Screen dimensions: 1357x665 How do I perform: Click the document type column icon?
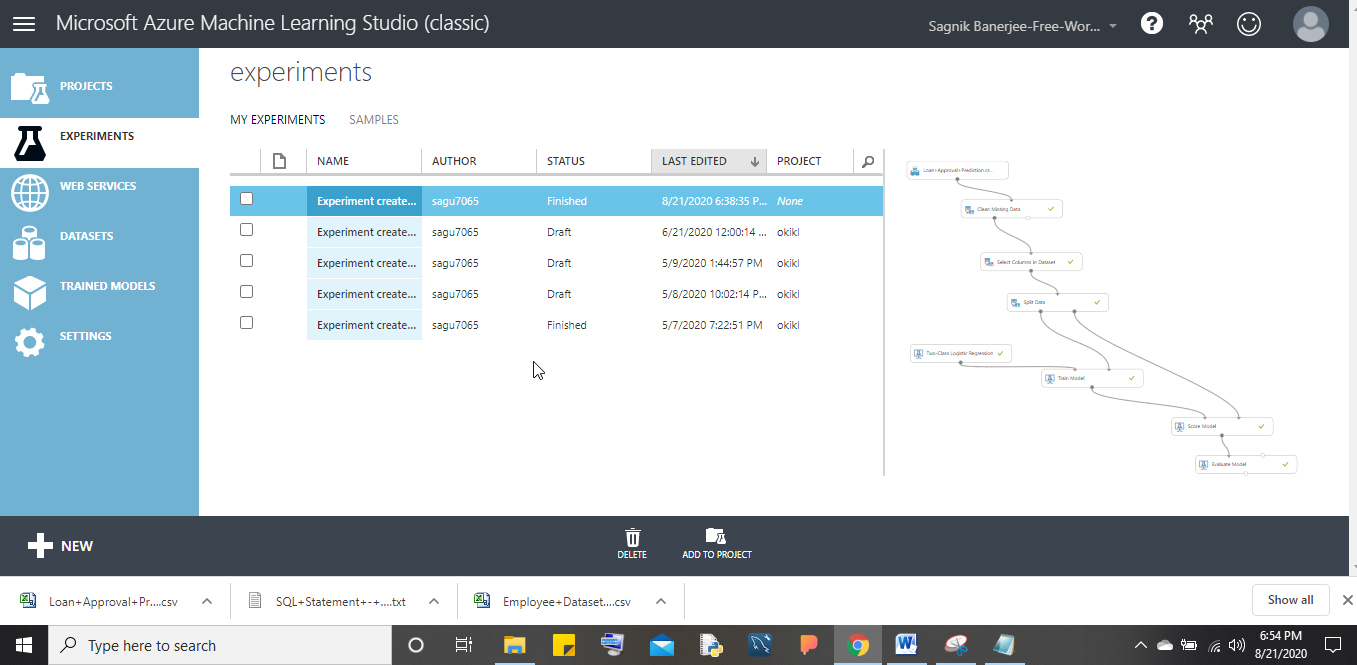coord(280,160)
